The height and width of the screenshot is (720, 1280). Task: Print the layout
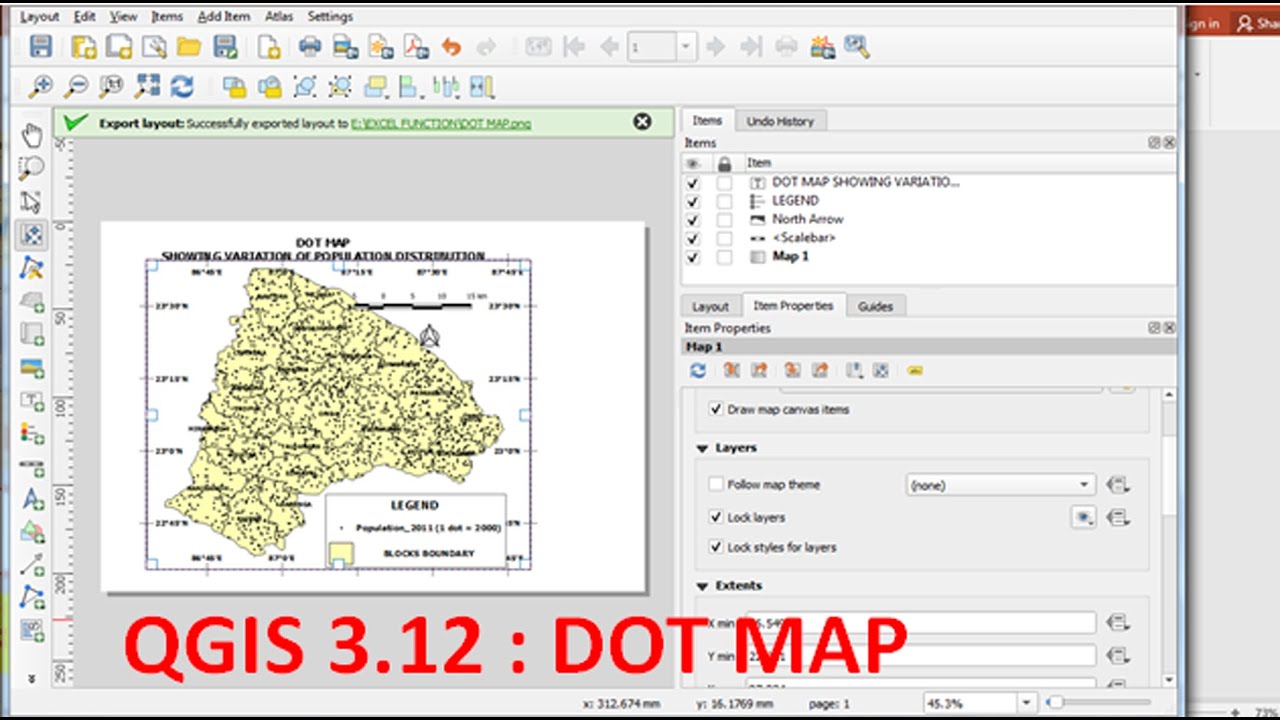[x=310, y=47]
